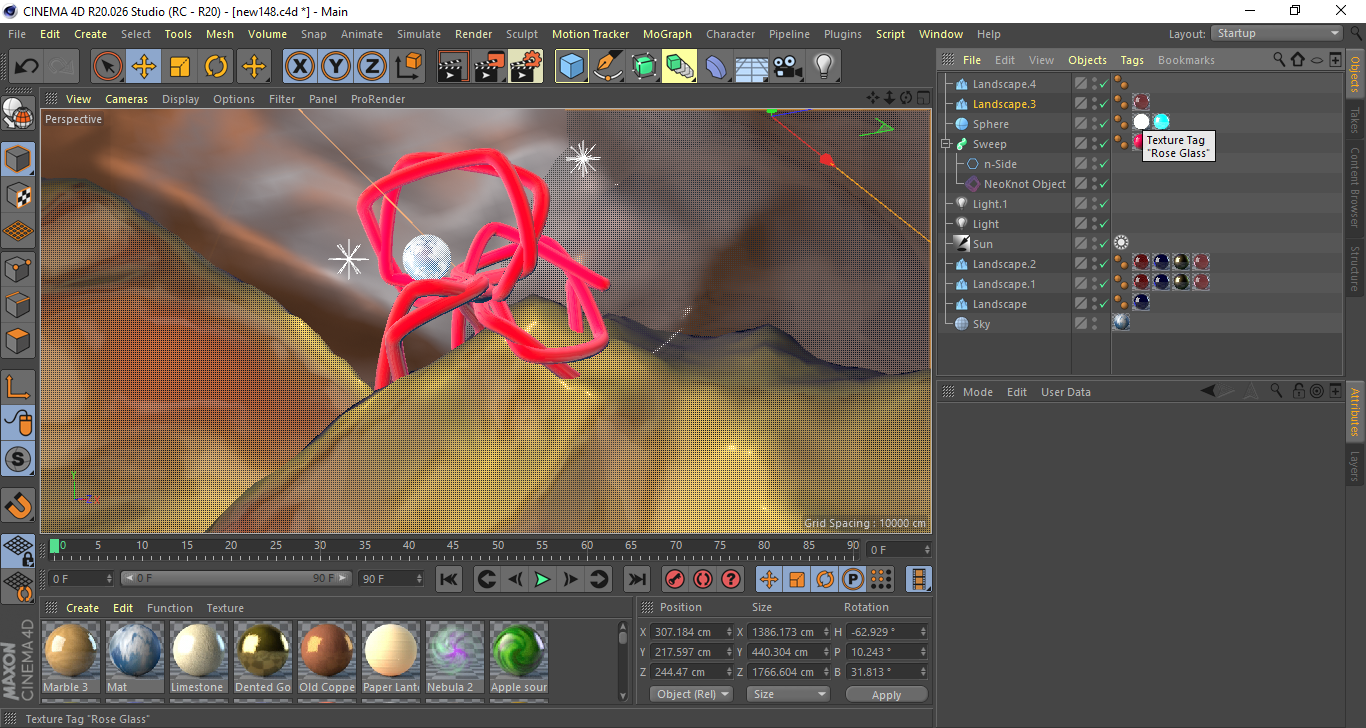
Task: Open the Layout dropdown showing Startup
Action: click(1277, 33)
